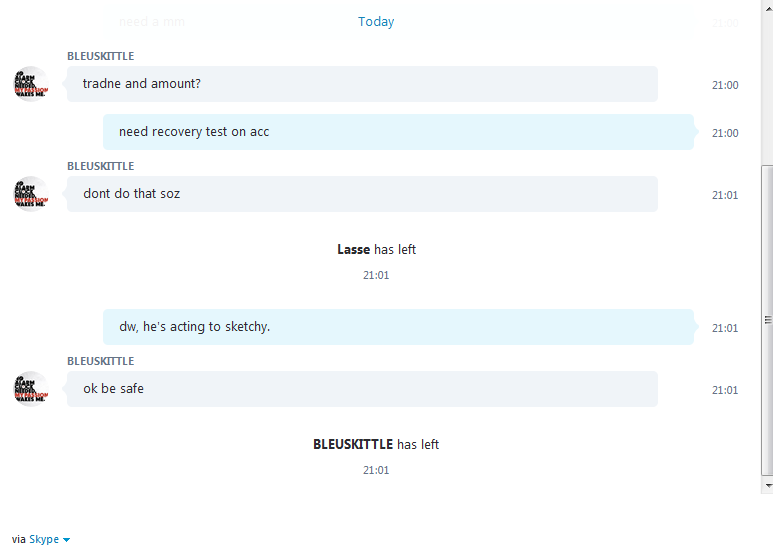Screen dimensions: 773x546
Task: Select the 'dont do that soz' message
Action: point(362,194)
